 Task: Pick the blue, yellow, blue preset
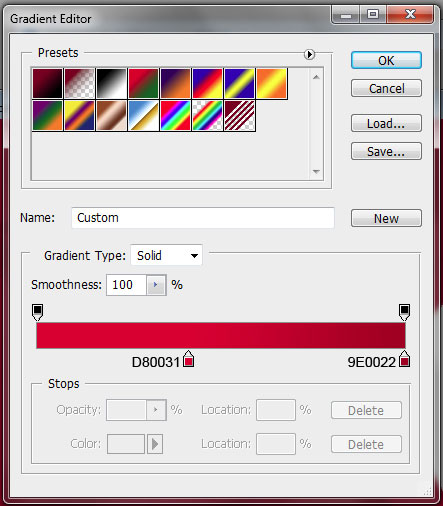[x=239, y=83]
